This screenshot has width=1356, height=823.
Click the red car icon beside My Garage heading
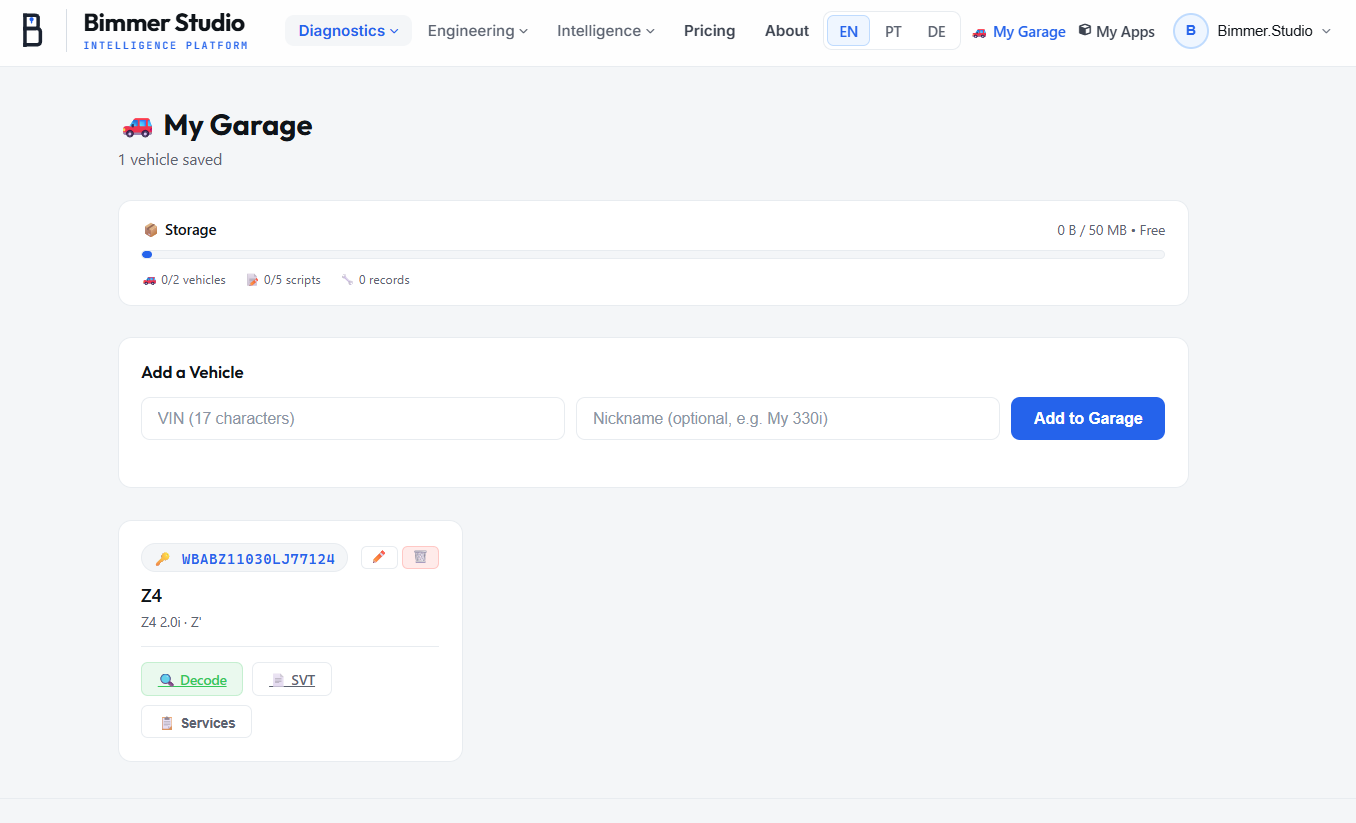tap(137, 126)
